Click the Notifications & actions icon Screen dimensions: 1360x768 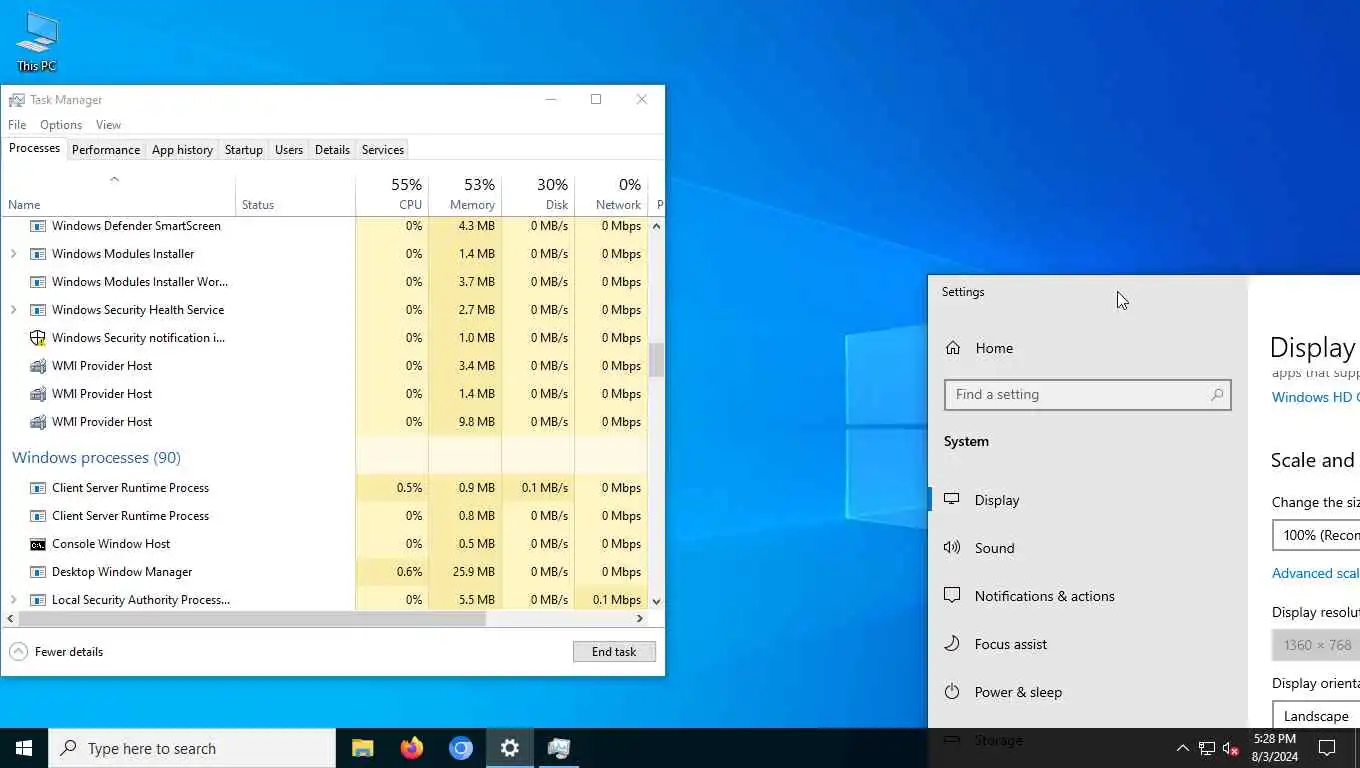point(952,595)
